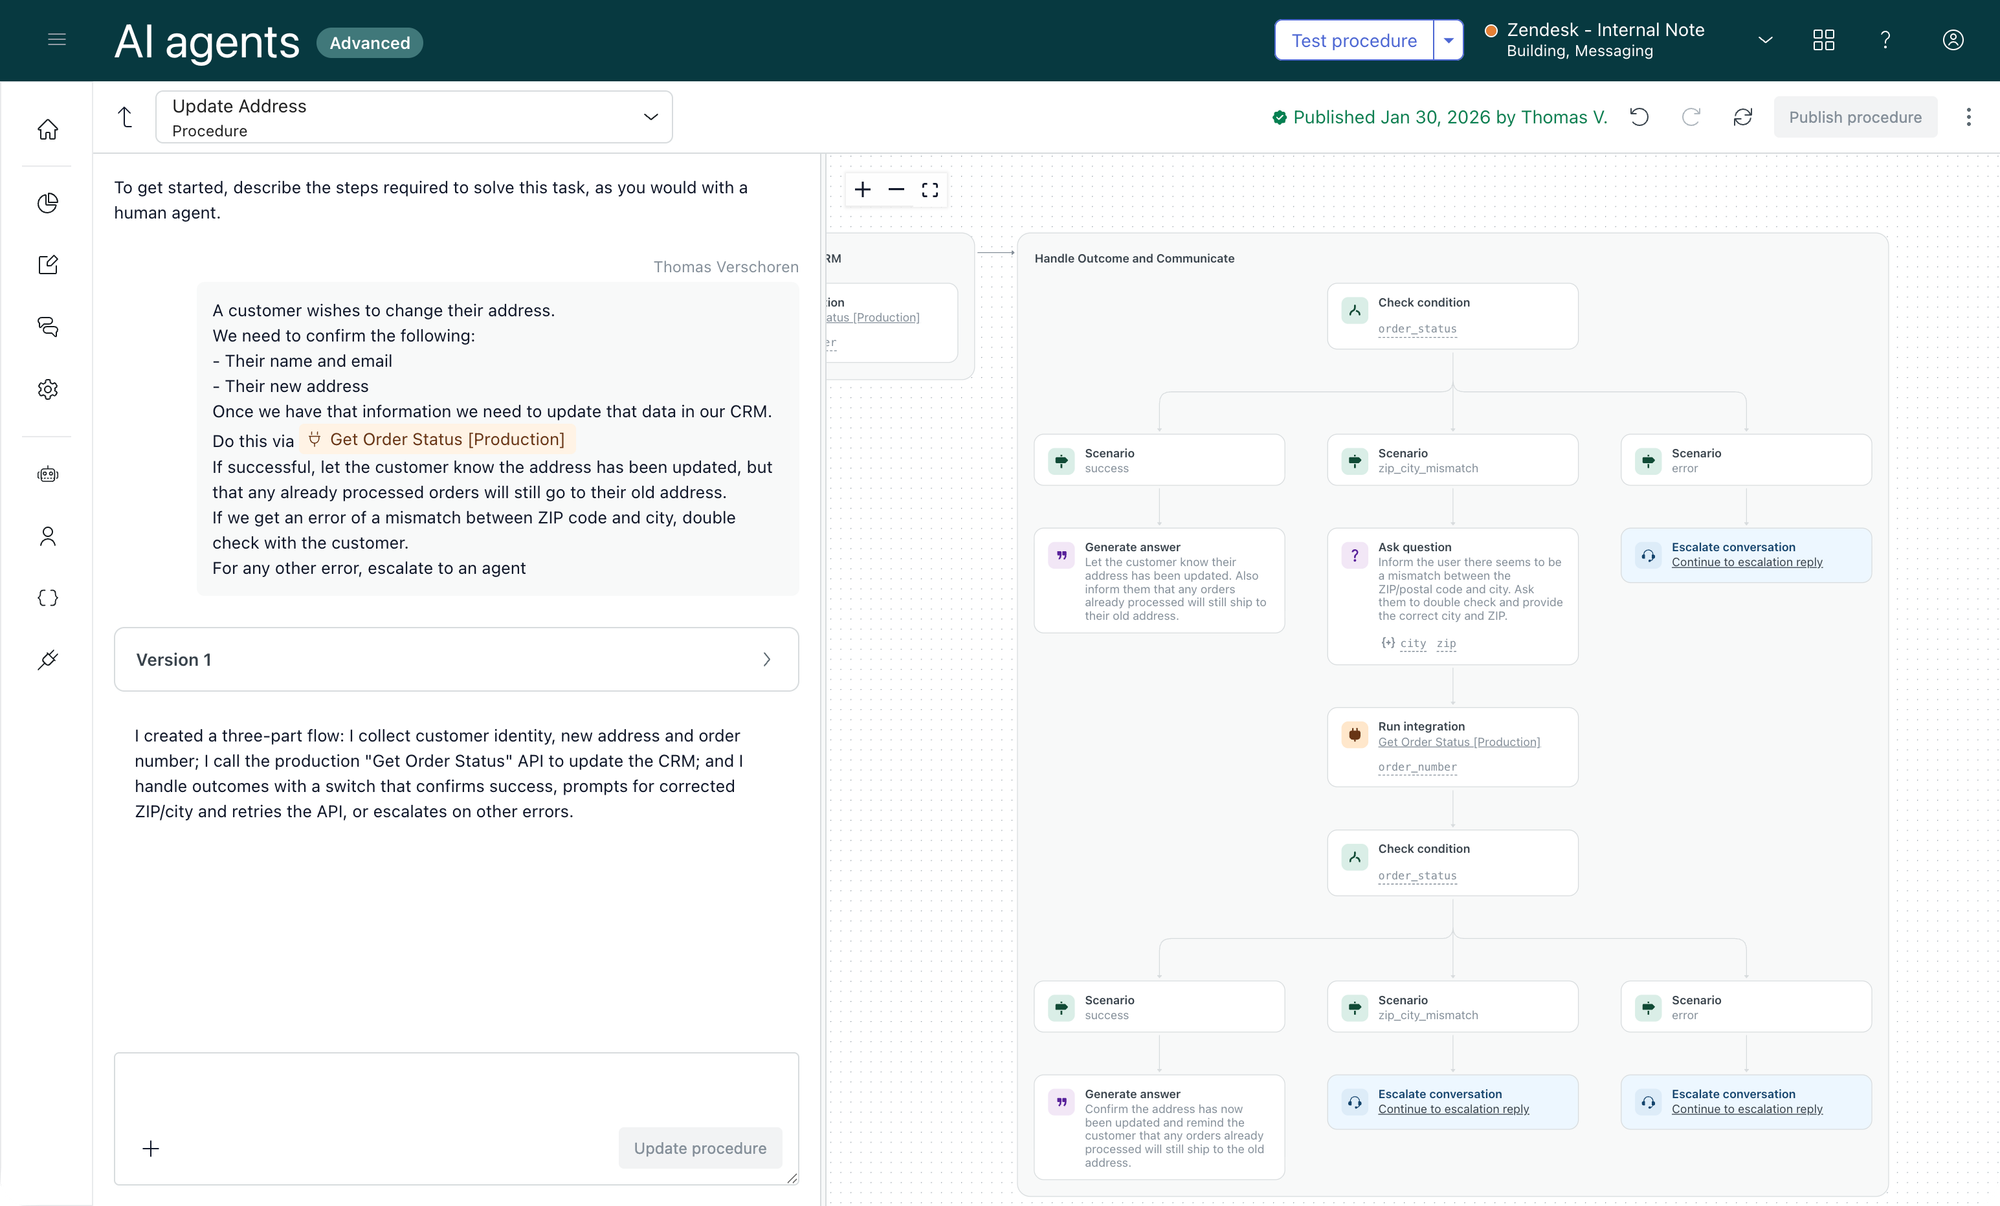Open the integrations plug icon in sidebar

click(x=47, y=660)
